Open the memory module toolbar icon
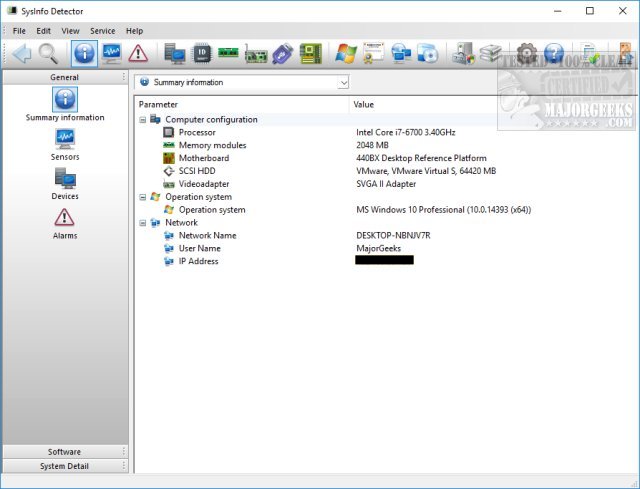640x489 pixels. pos(228,52)
